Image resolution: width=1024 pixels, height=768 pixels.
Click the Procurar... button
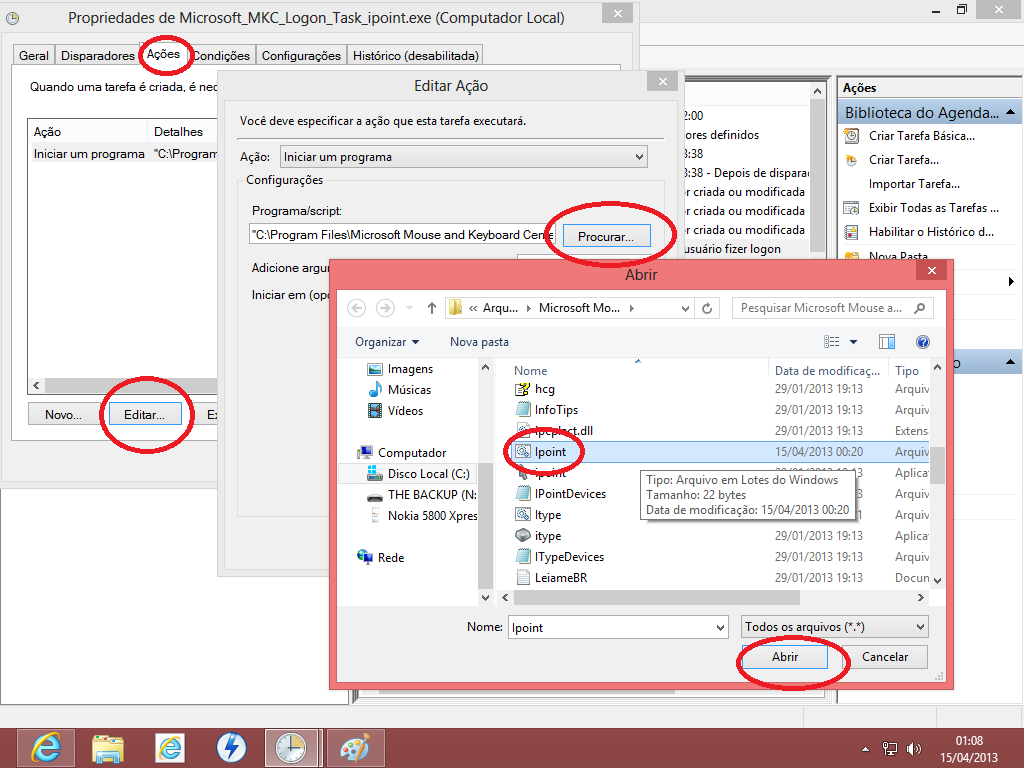pyautogui.click(x=606, y=236)
